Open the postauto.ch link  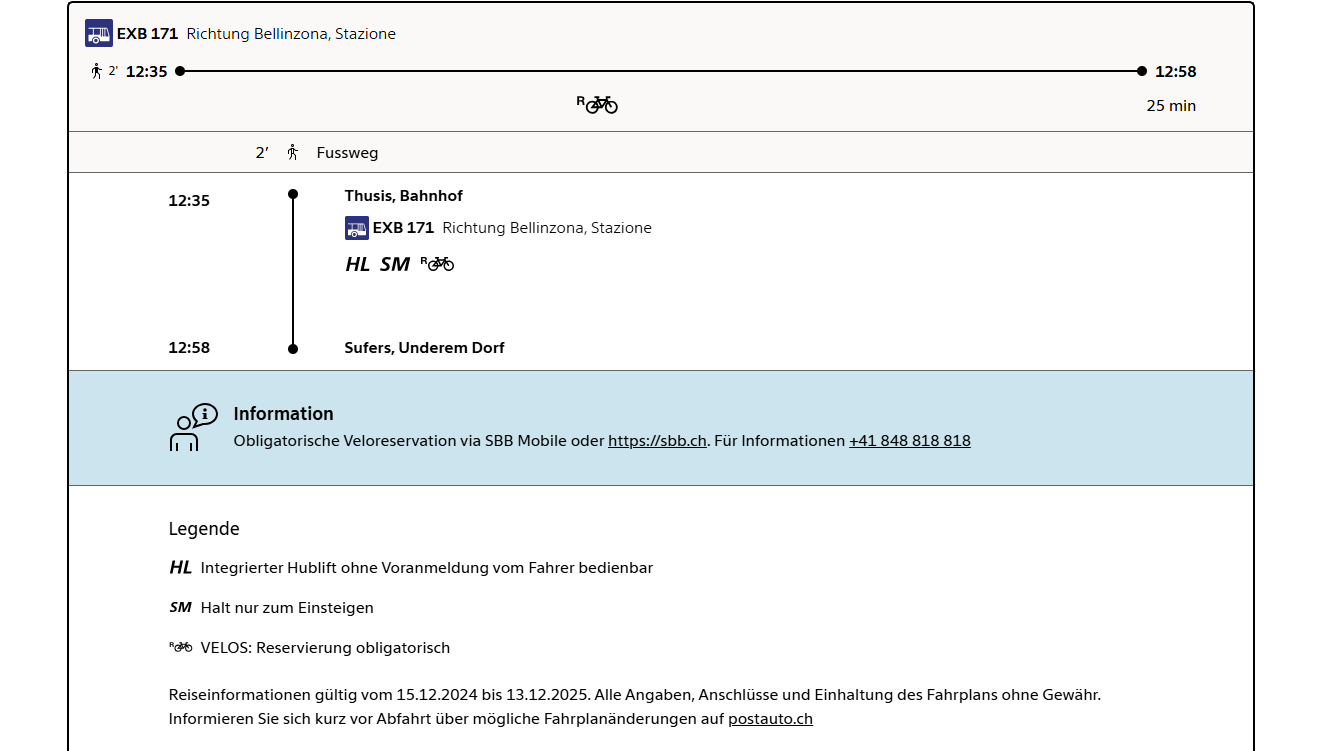[x=770, y=719]
